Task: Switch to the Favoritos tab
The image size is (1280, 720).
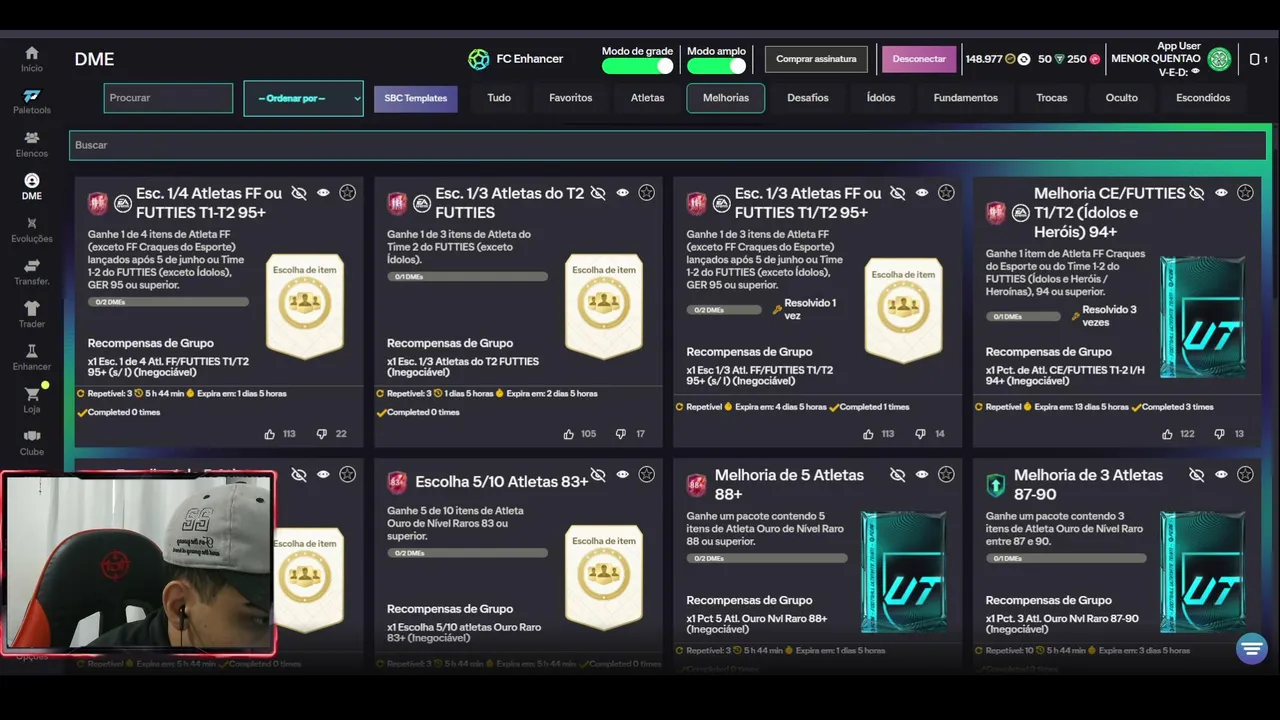Action: [x=571, y=98]
